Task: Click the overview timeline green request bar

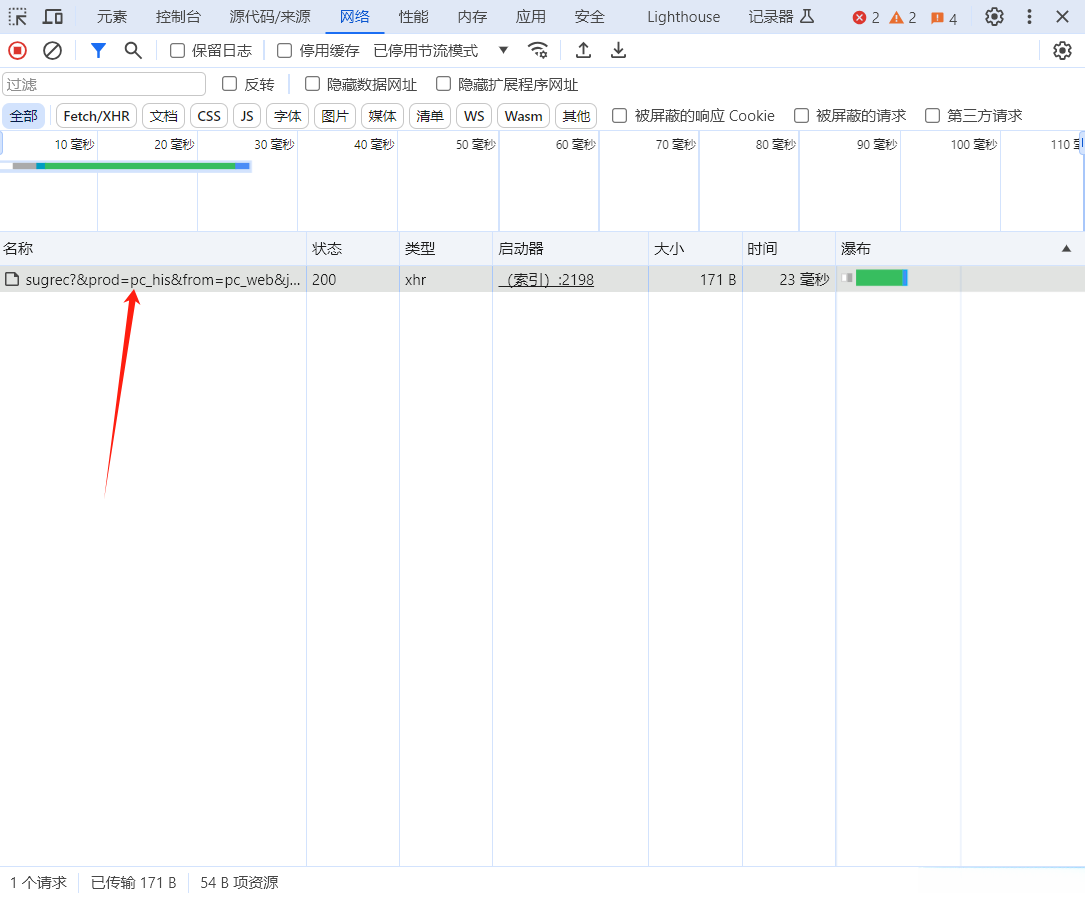Action: point(140,166)
